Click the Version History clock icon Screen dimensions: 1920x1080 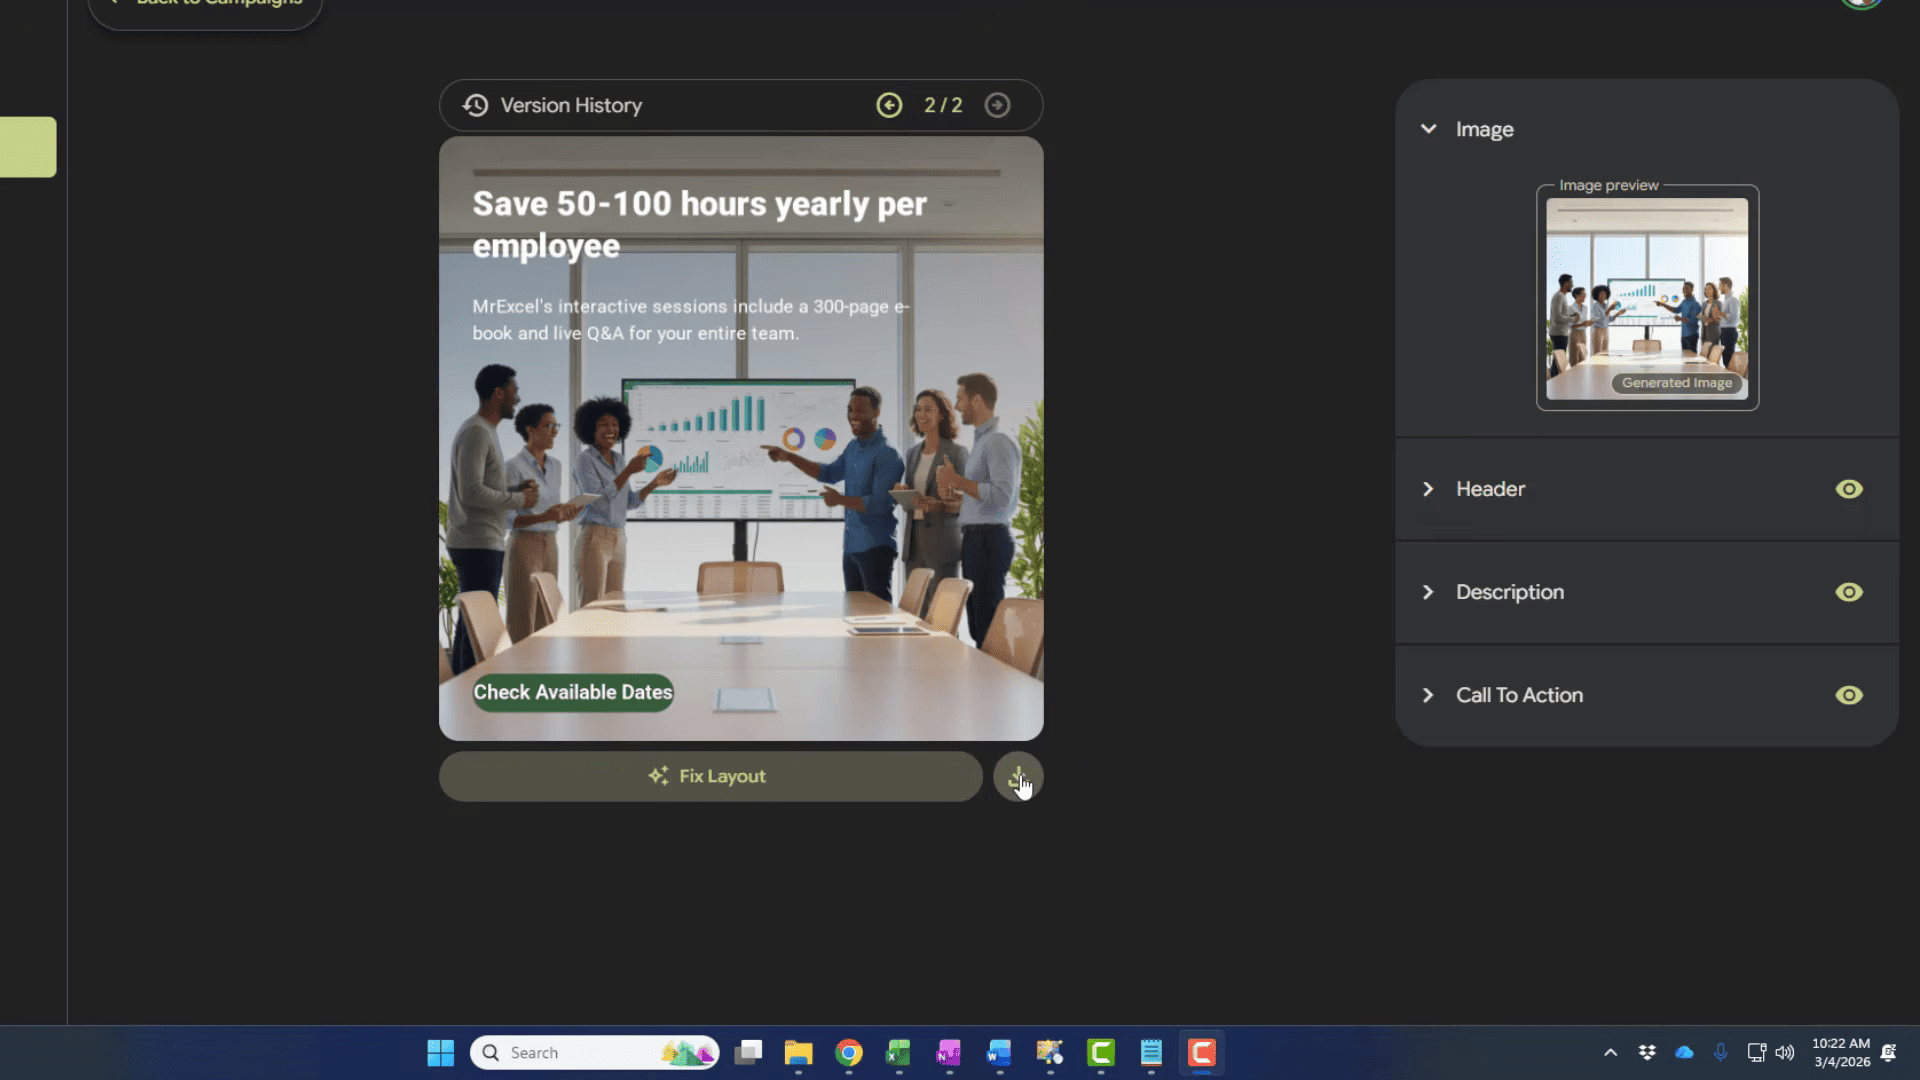[476, 105]
